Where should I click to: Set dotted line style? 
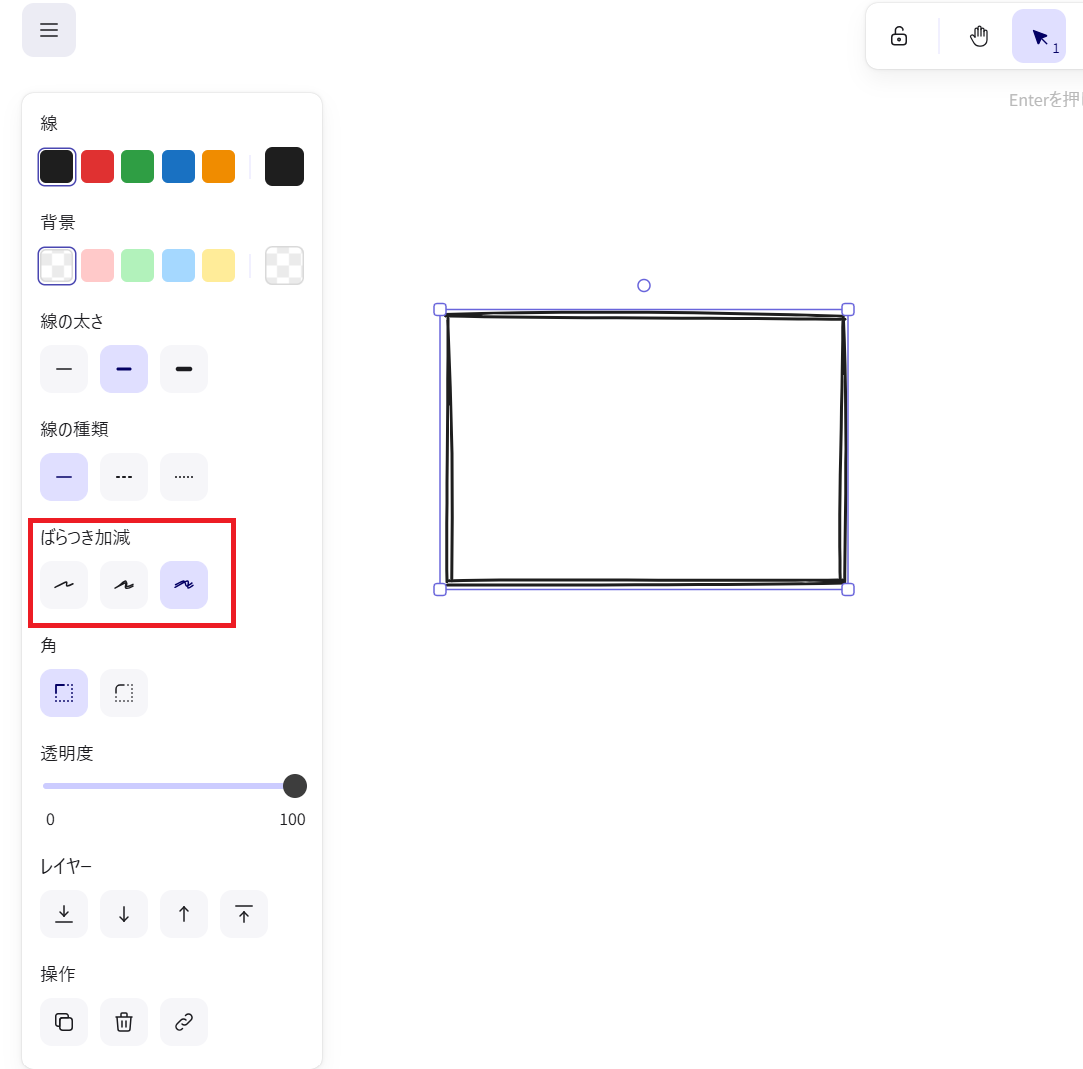[184, 477]
